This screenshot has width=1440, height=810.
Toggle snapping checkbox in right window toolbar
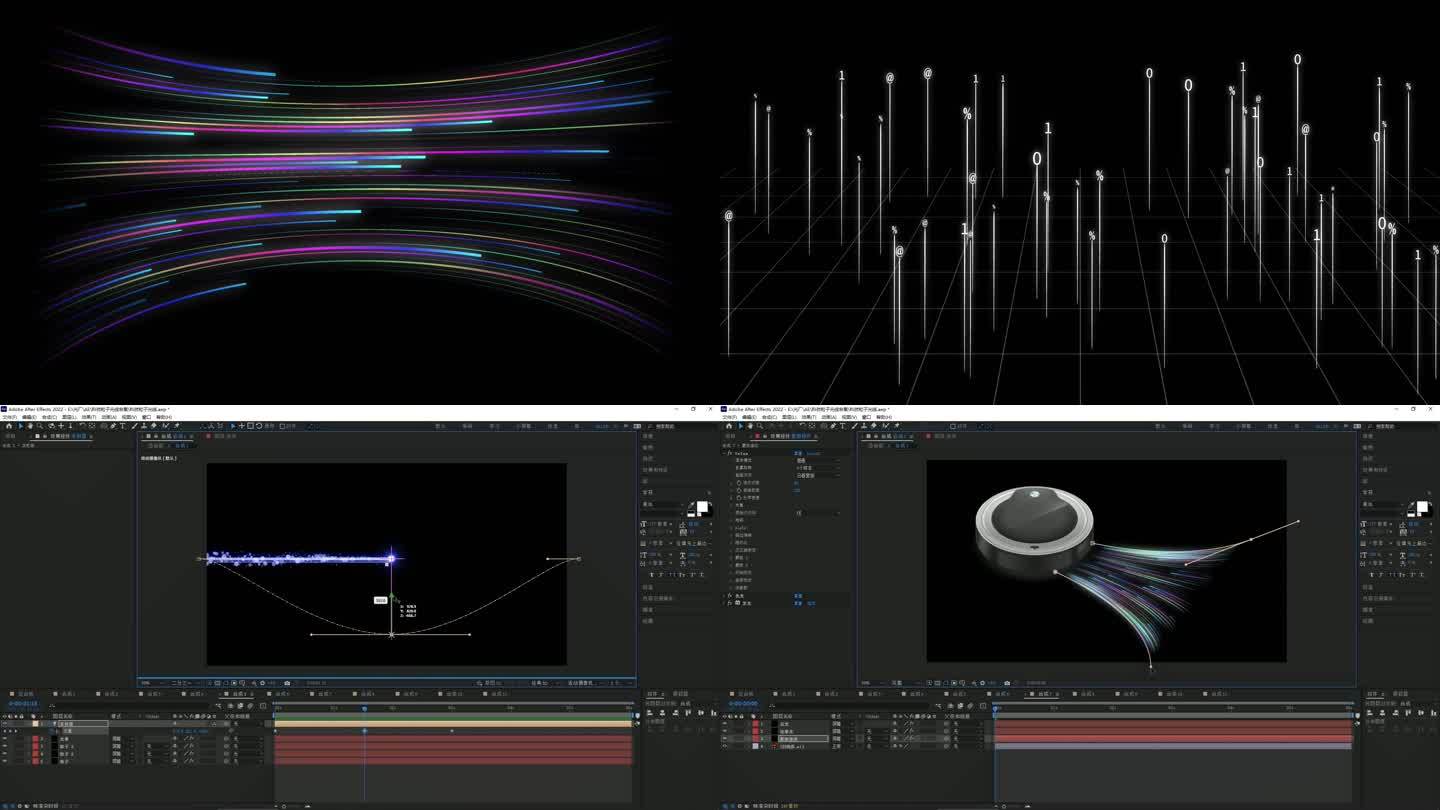[953, 426]
